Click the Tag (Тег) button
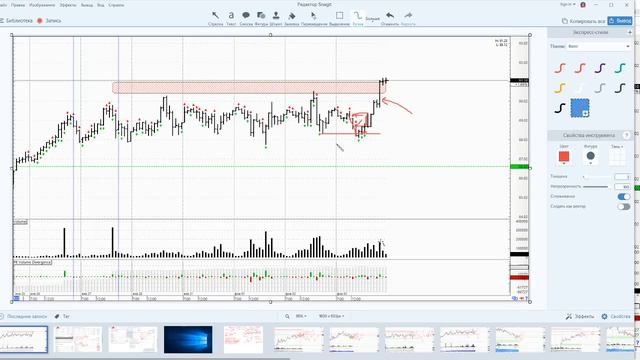Screen dimensions: 640x360 pos(62,316)
